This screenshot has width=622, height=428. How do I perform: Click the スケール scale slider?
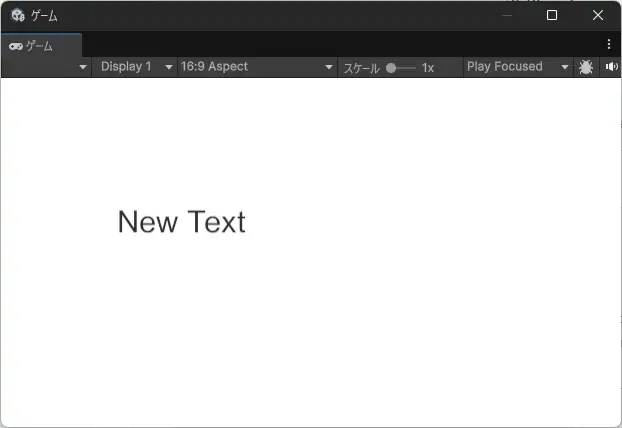click(401, 68)
